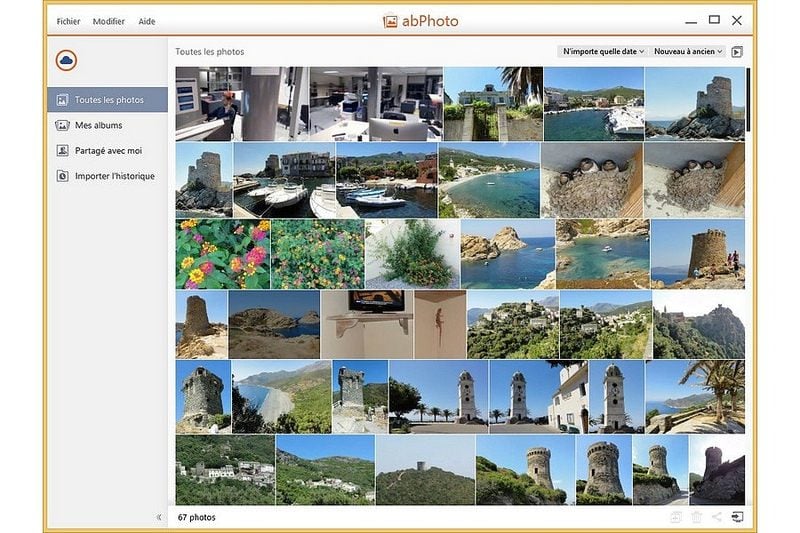Open the N'importe quelle date dropdown
The image size is (800, 533).
603,51
